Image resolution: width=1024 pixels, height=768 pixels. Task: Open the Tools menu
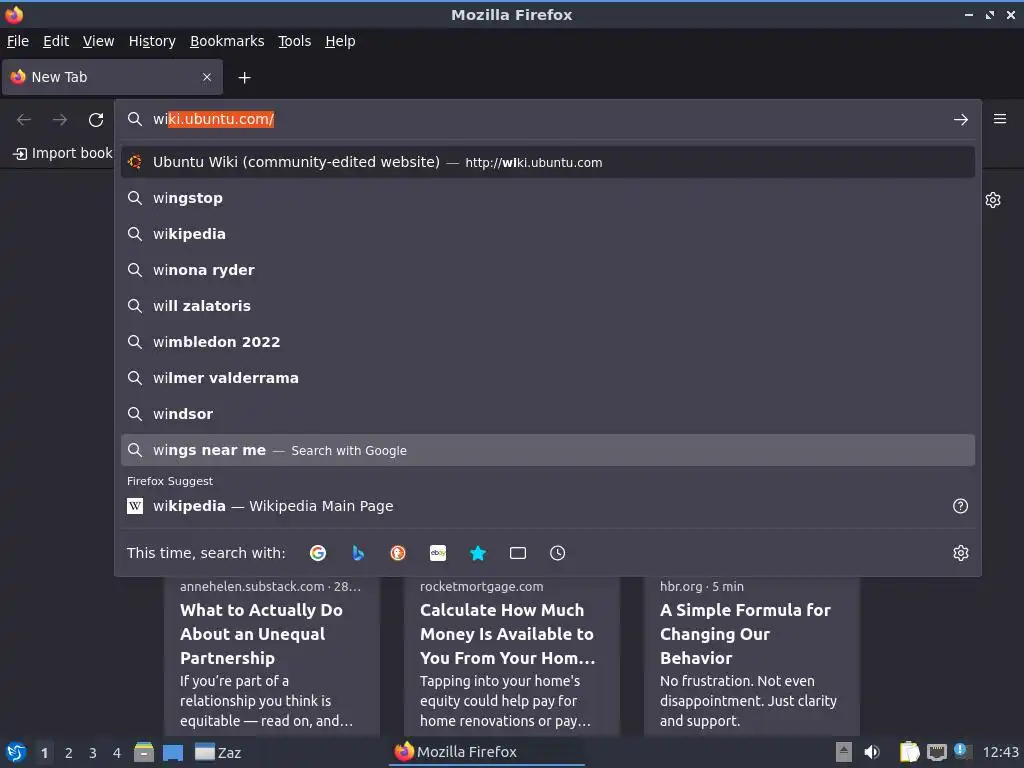295,41
